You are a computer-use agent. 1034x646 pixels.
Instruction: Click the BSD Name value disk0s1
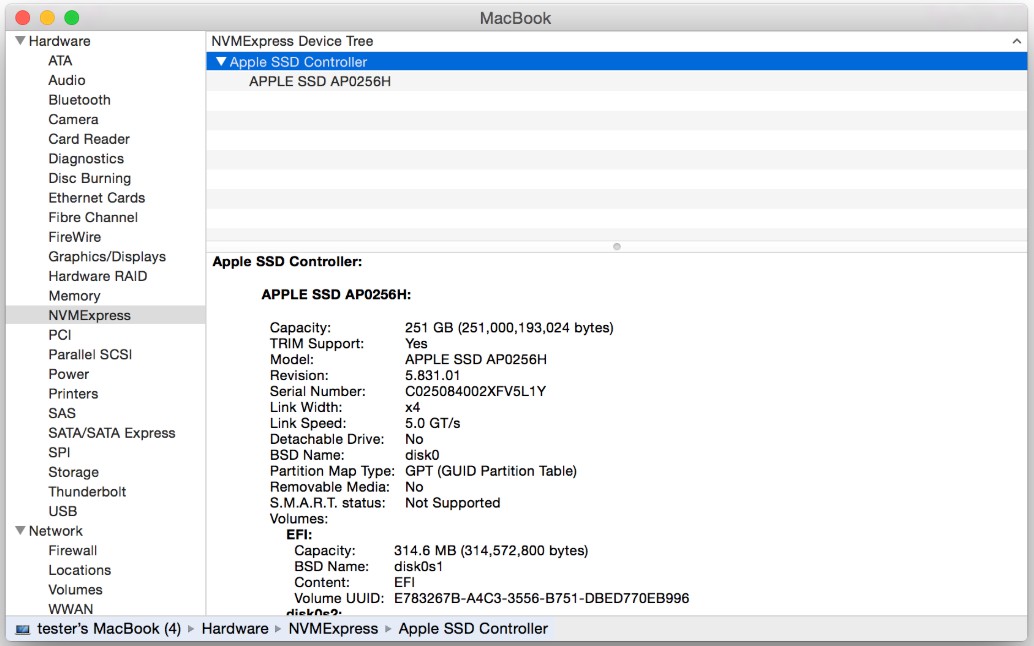click(418, 567)
